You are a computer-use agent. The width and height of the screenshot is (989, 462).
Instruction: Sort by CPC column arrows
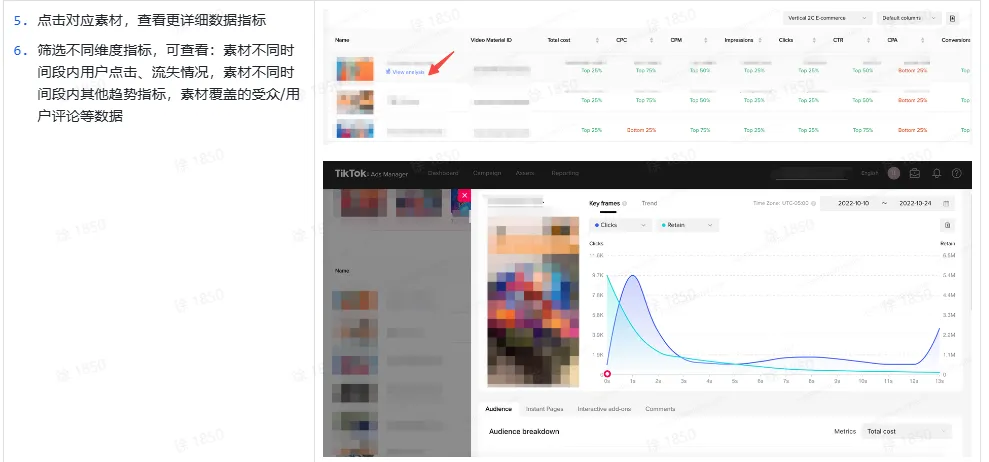point(652,40)
